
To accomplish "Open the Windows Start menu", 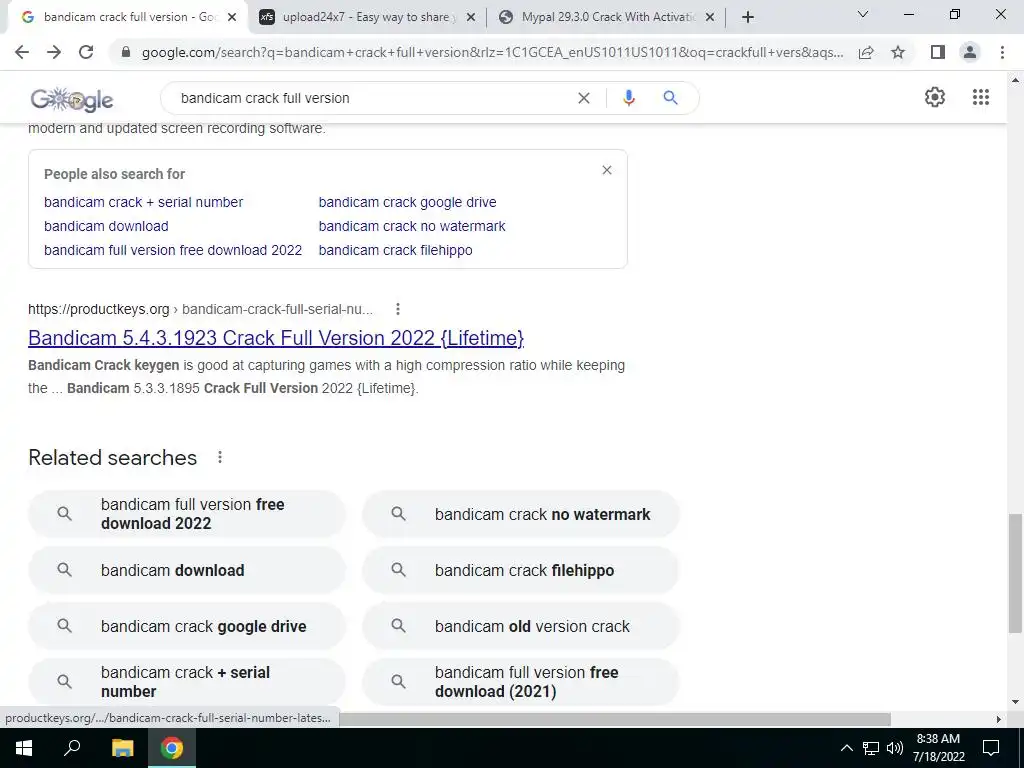I will pyautogui.click(x=24, y=748).
